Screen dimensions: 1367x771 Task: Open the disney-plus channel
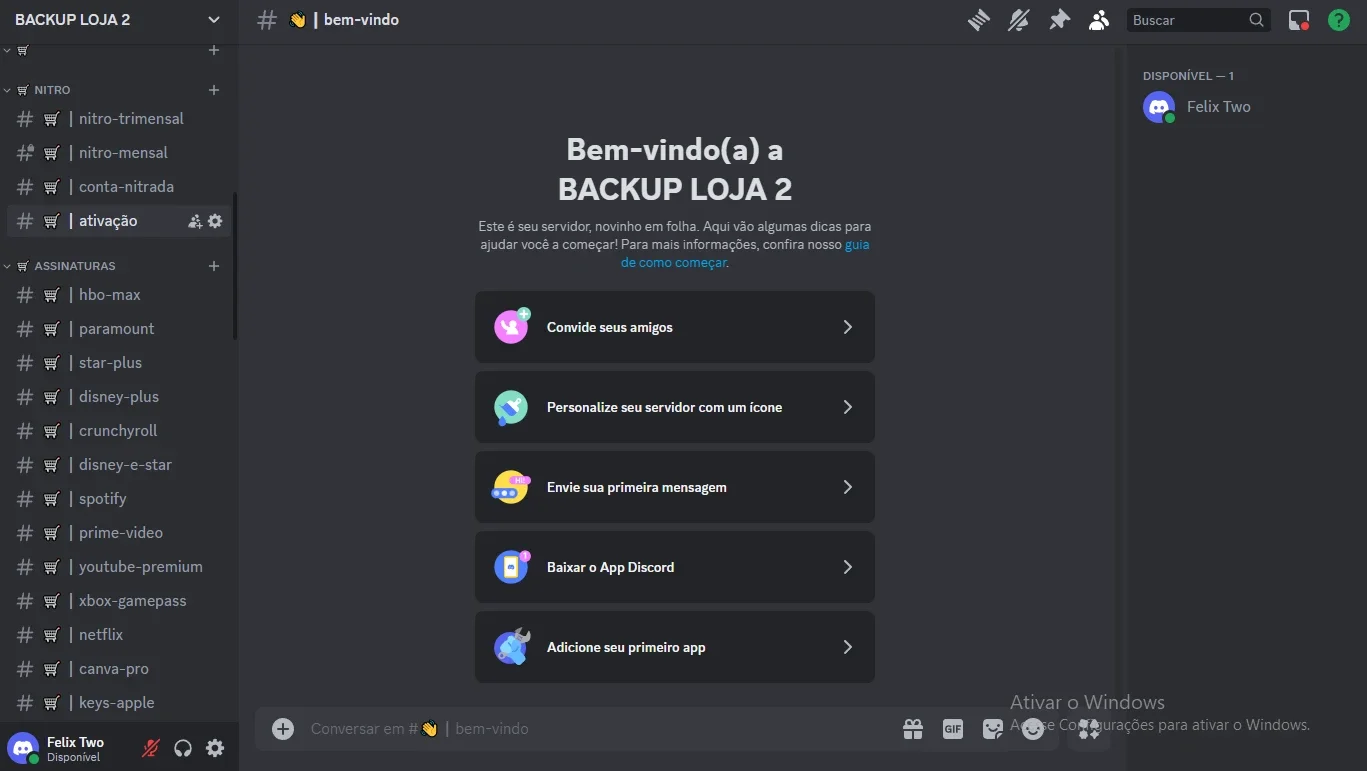pyautogui.click(x=119, y=397)
